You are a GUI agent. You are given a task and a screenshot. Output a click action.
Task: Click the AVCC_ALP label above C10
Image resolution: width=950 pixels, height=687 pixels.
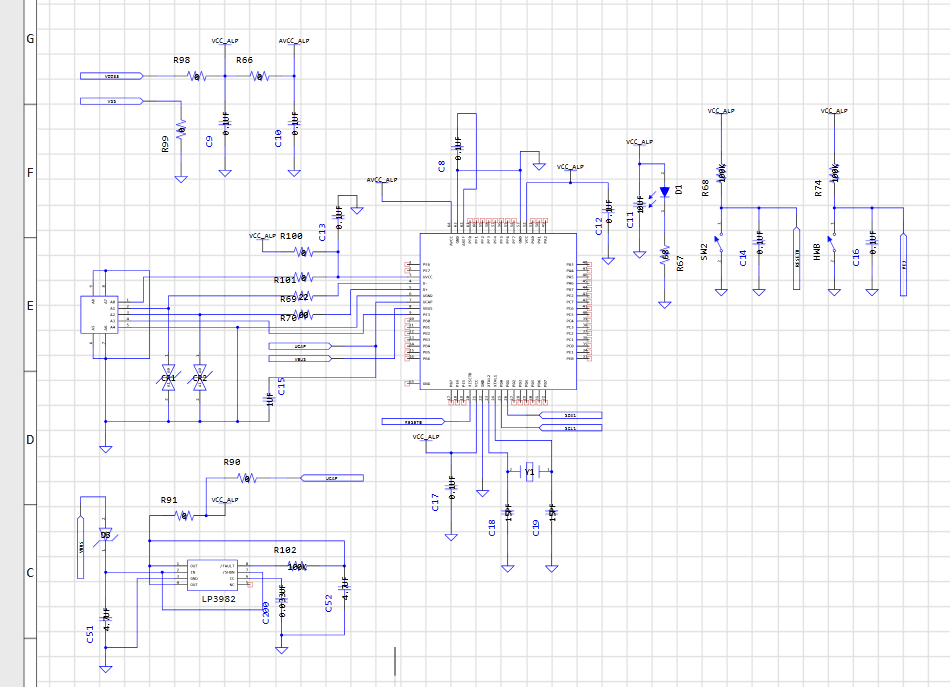click(x=294, y=41)
